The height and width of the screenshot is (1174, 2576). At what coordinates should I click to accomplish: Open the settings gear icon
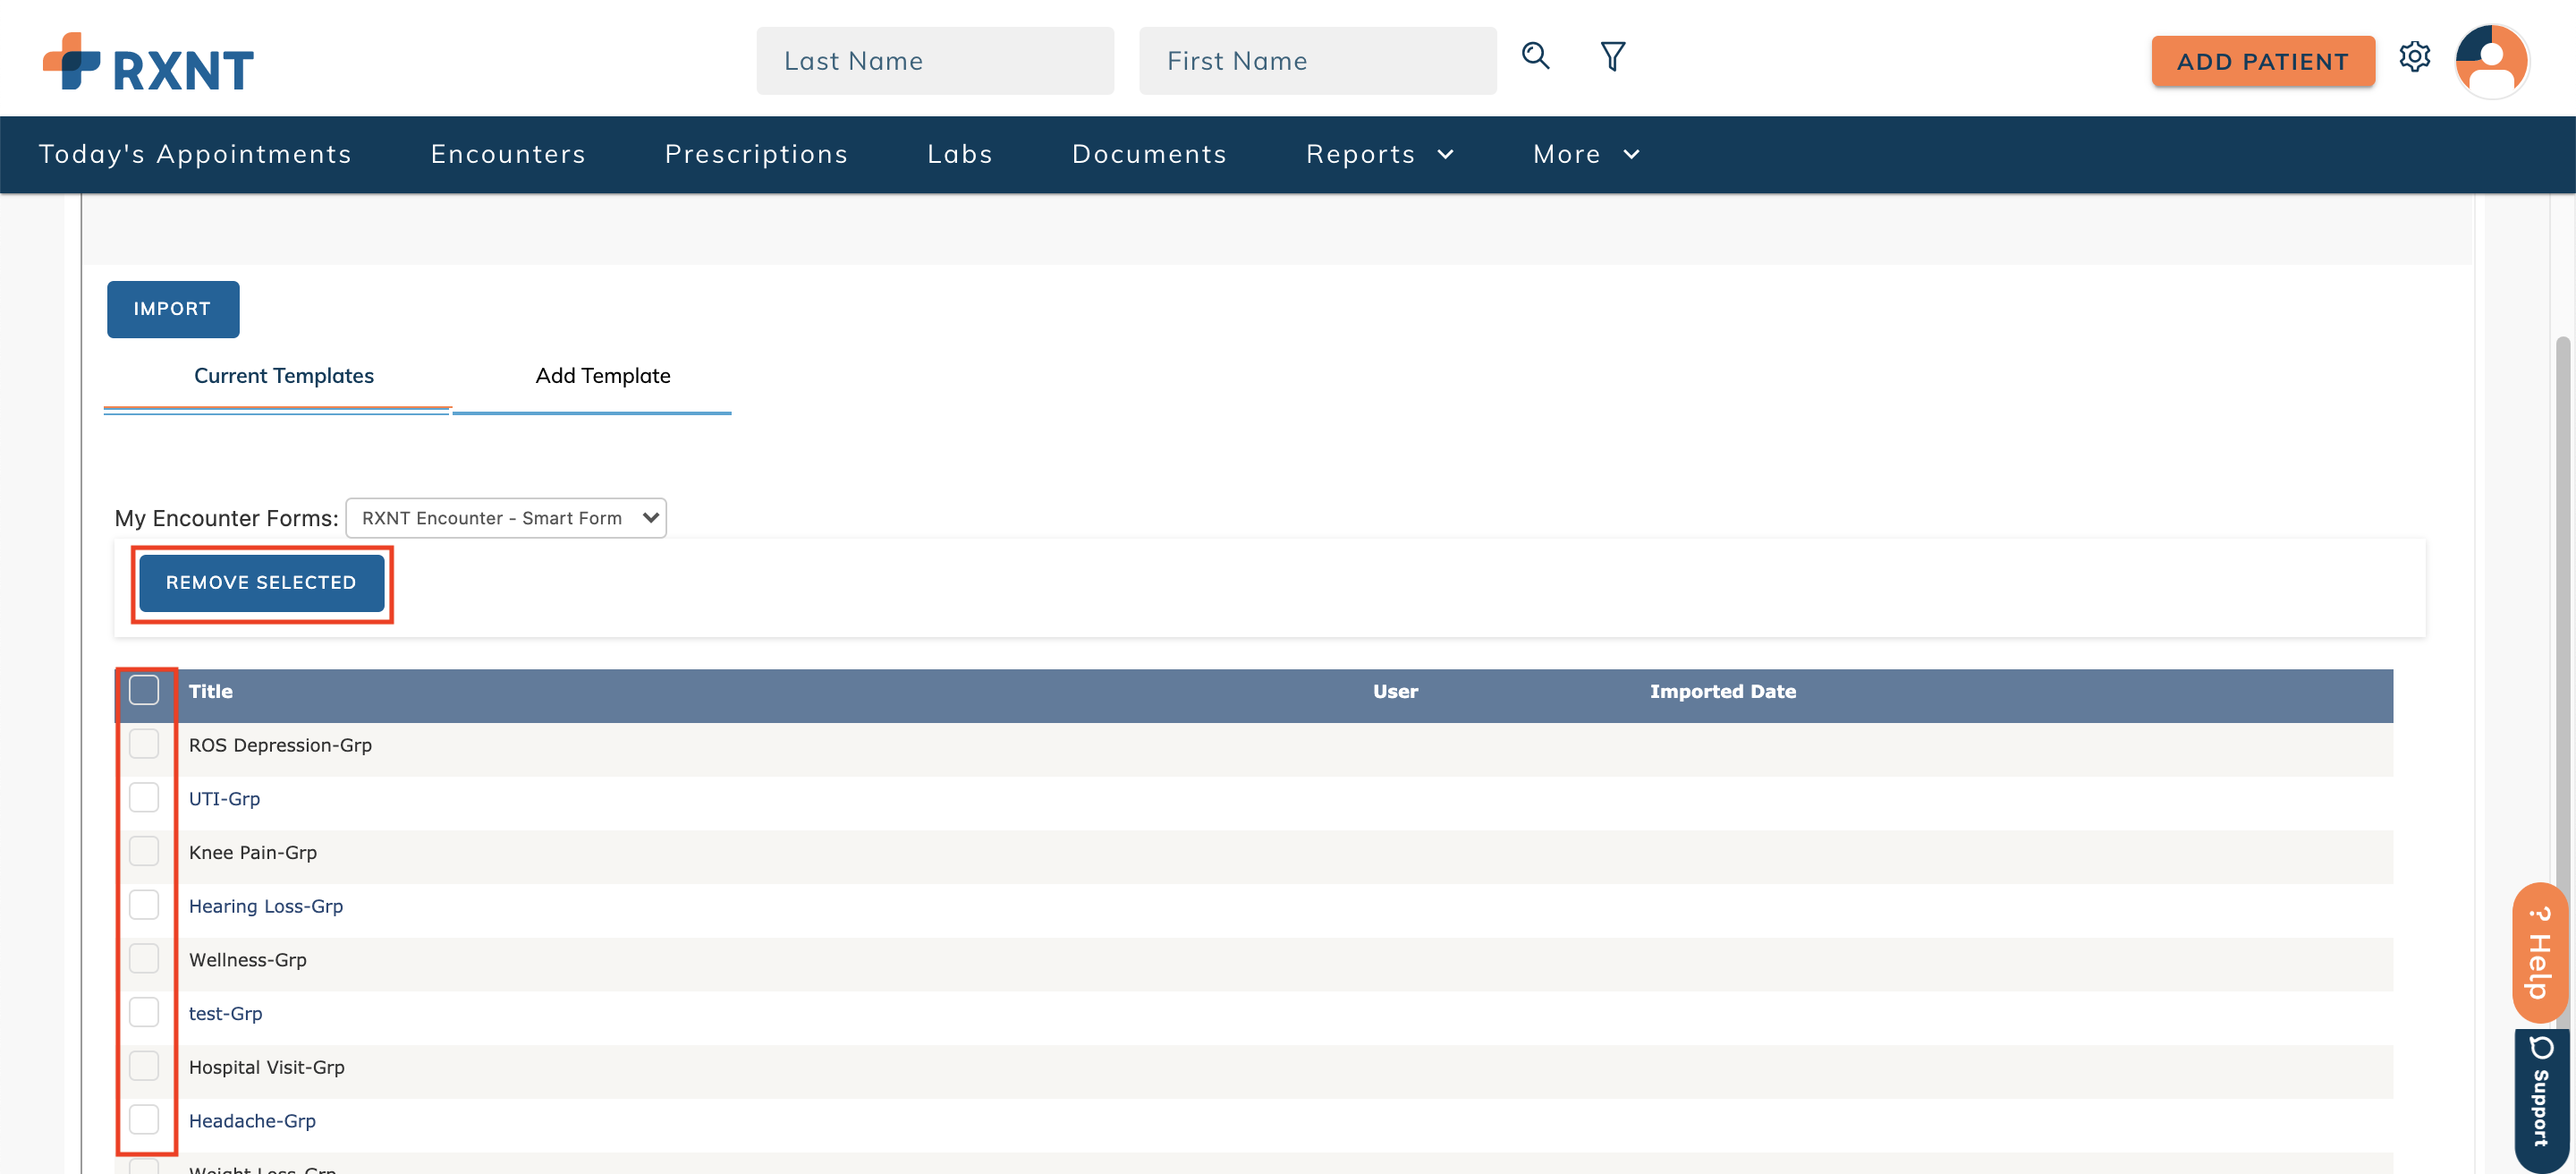2416,58
